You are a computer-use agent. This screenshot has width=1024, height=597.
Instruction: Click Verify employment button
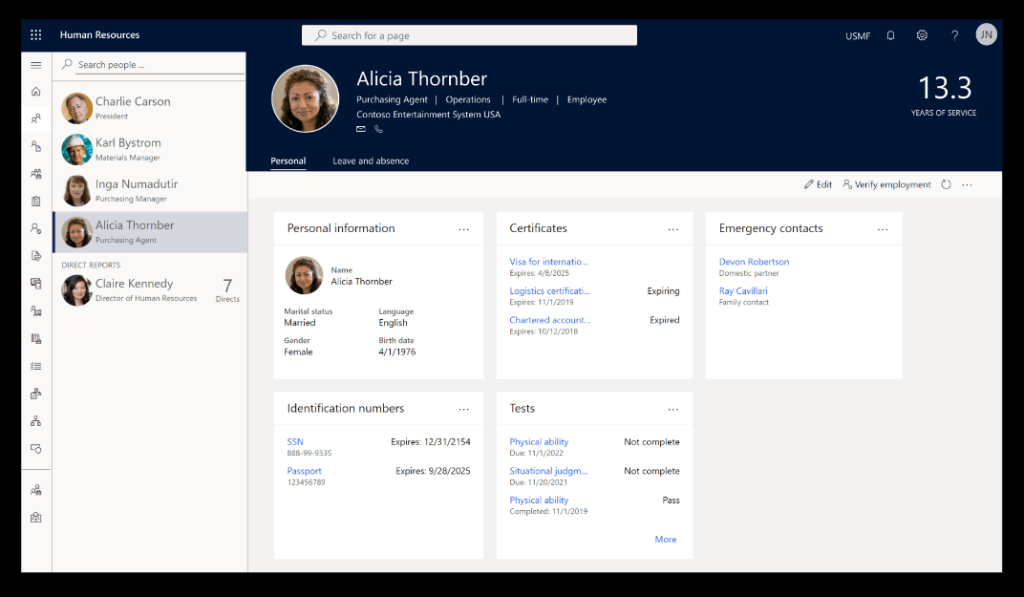click(887, 185)
